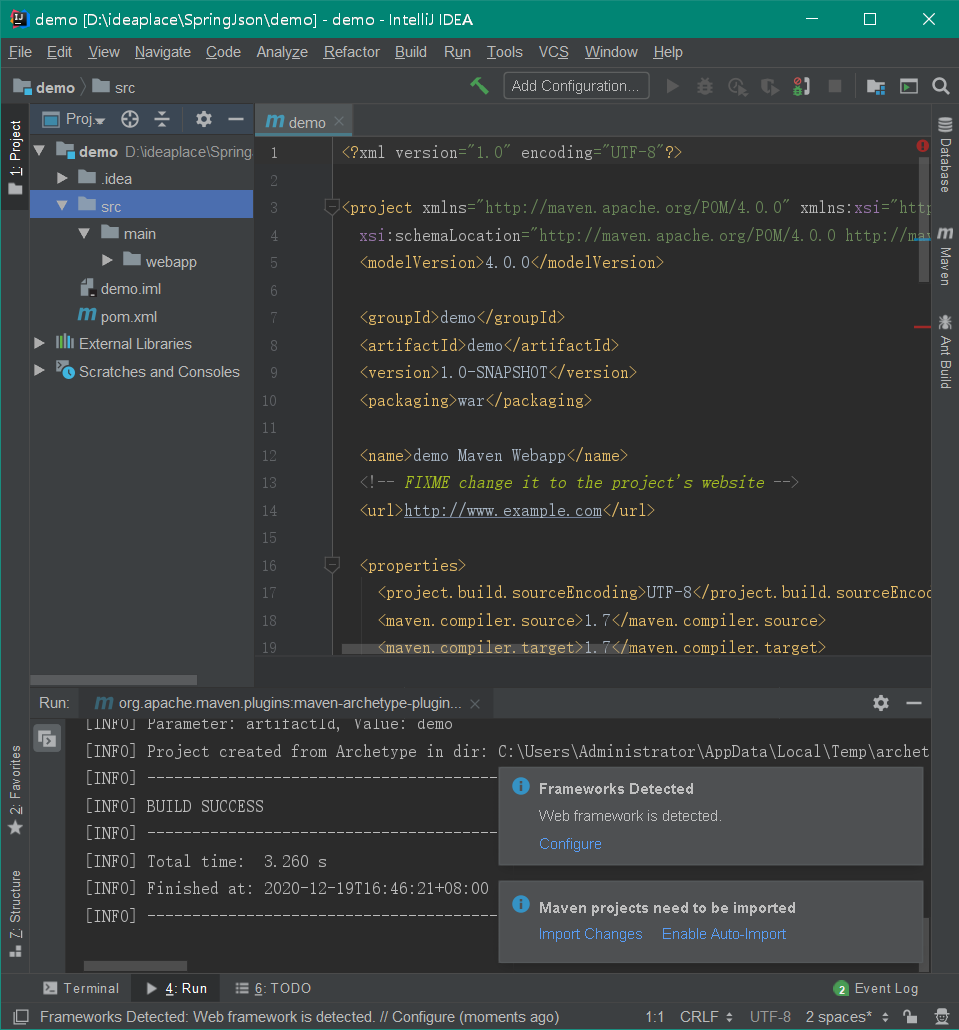959x1030 pixels.
Task: Hide the Run tool window
Action: (x=914, y=703)
